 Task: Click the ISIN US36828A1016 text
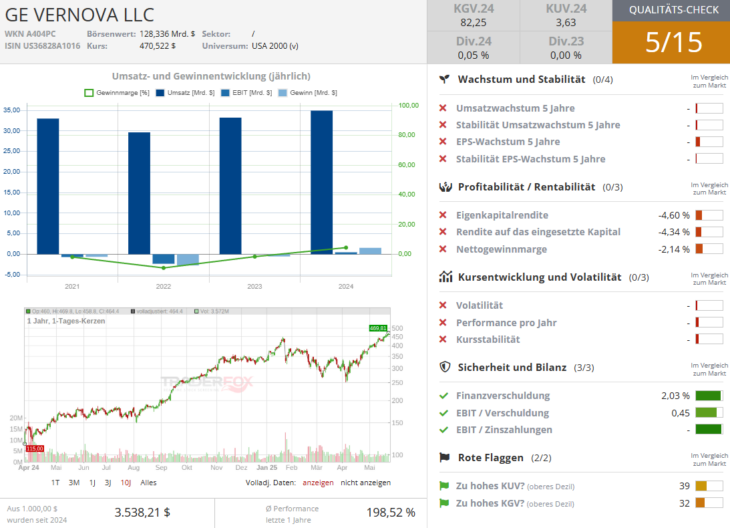point(42,46)
